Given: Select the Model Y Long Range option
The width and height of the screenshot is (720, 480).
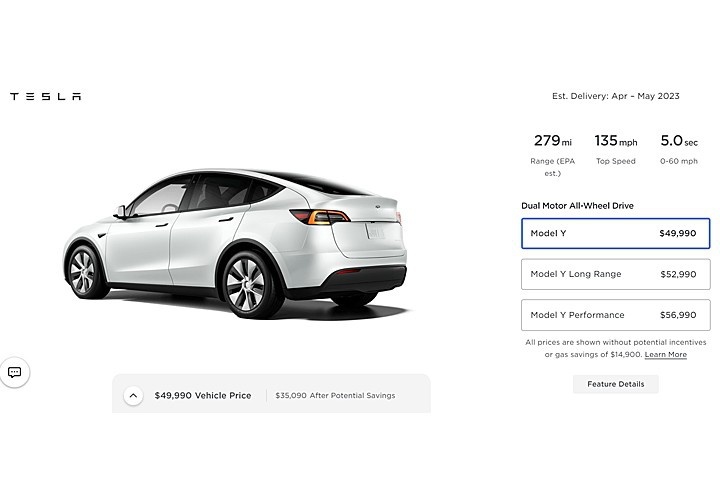Looking at the screenshot, I should pyautogui.click(x=615, y=274).
